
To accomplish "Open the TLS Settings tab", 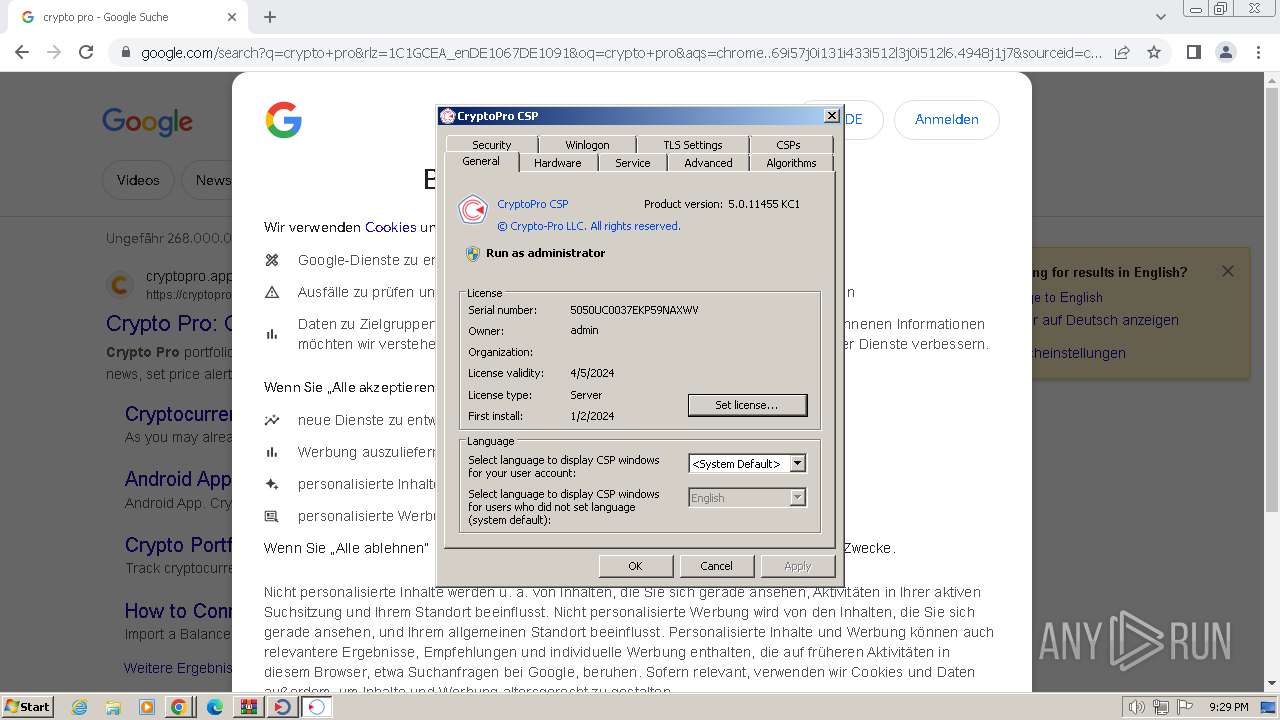I will click(692, 144).
